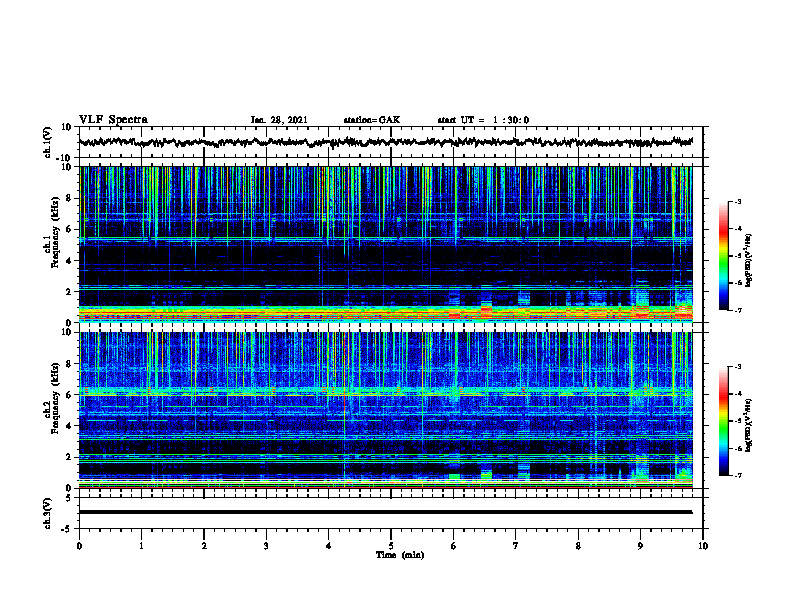Click time axis tick label "9"

point(640,546)
